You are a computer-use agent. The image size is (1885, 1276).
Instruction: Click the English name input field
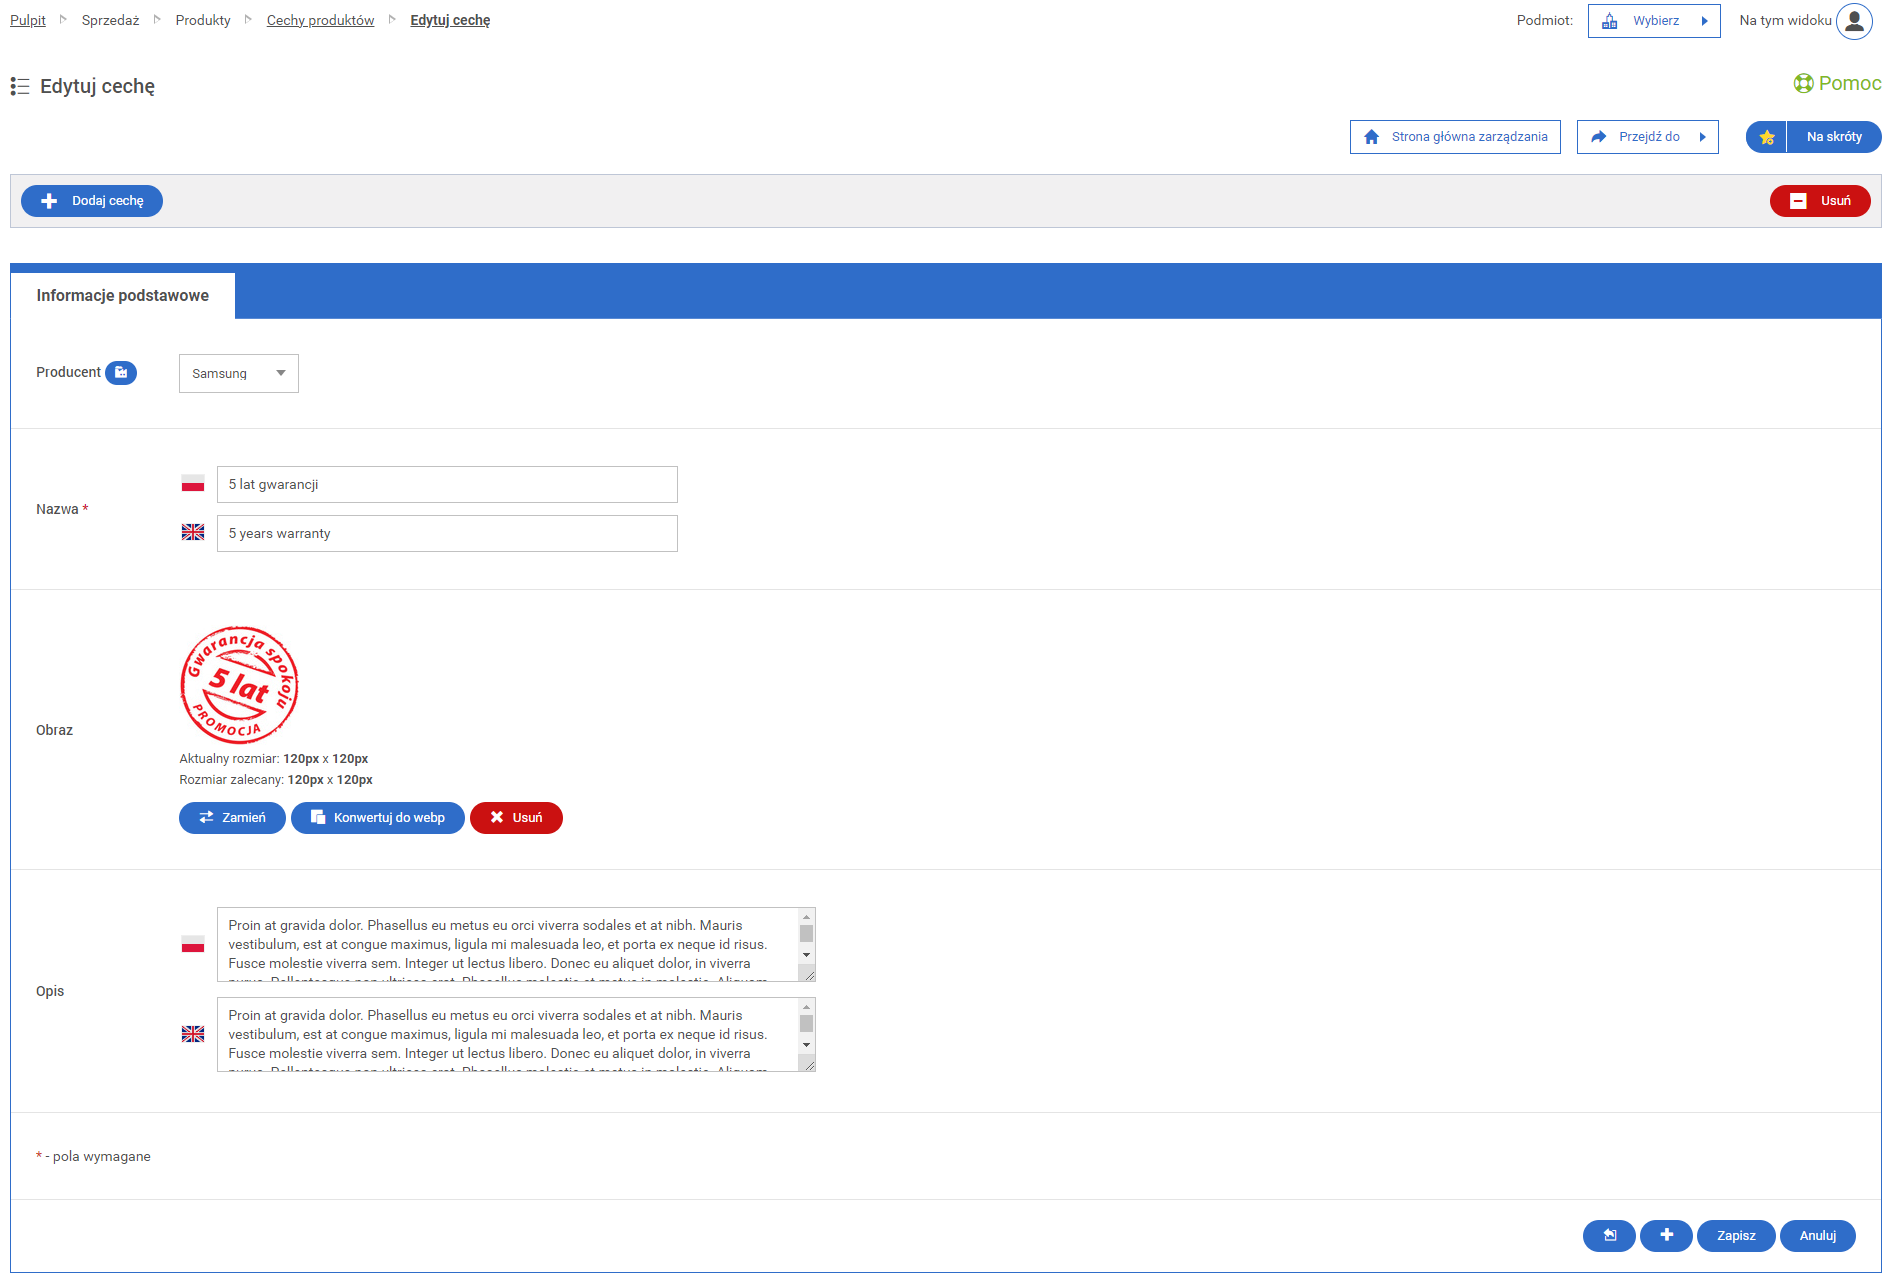447,534
